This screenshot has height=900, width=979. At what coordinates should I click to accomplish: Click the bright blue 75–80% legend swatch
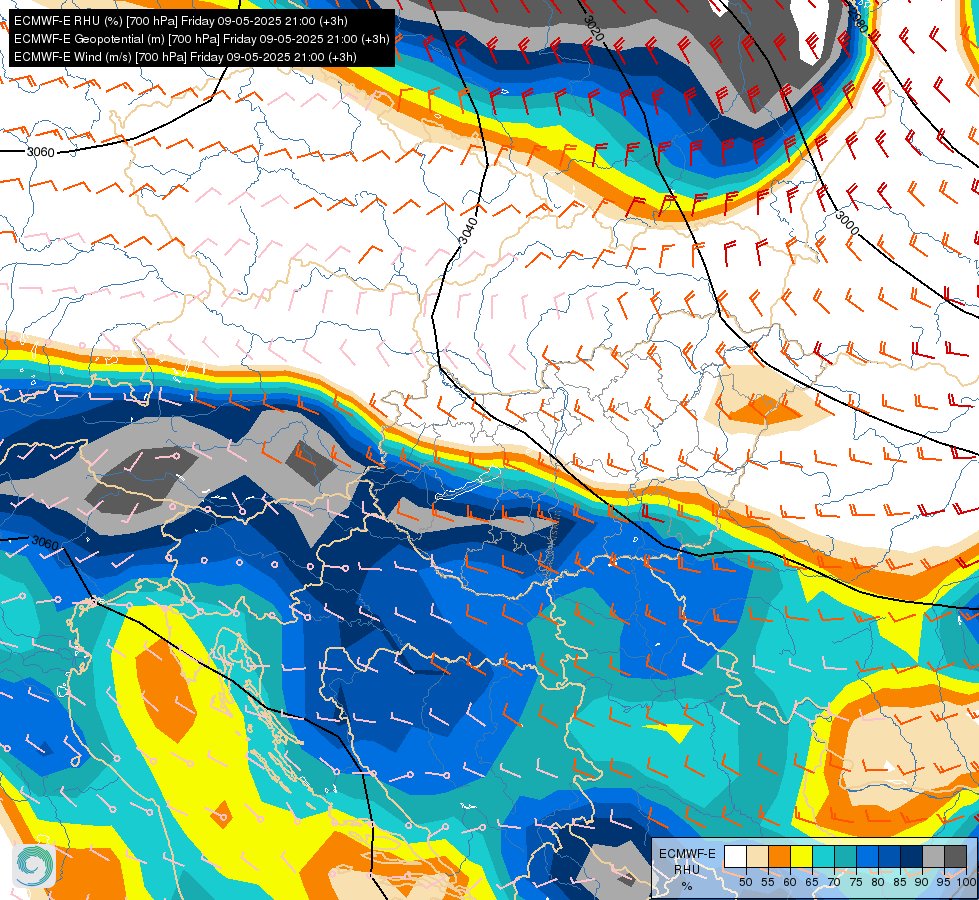868,856
